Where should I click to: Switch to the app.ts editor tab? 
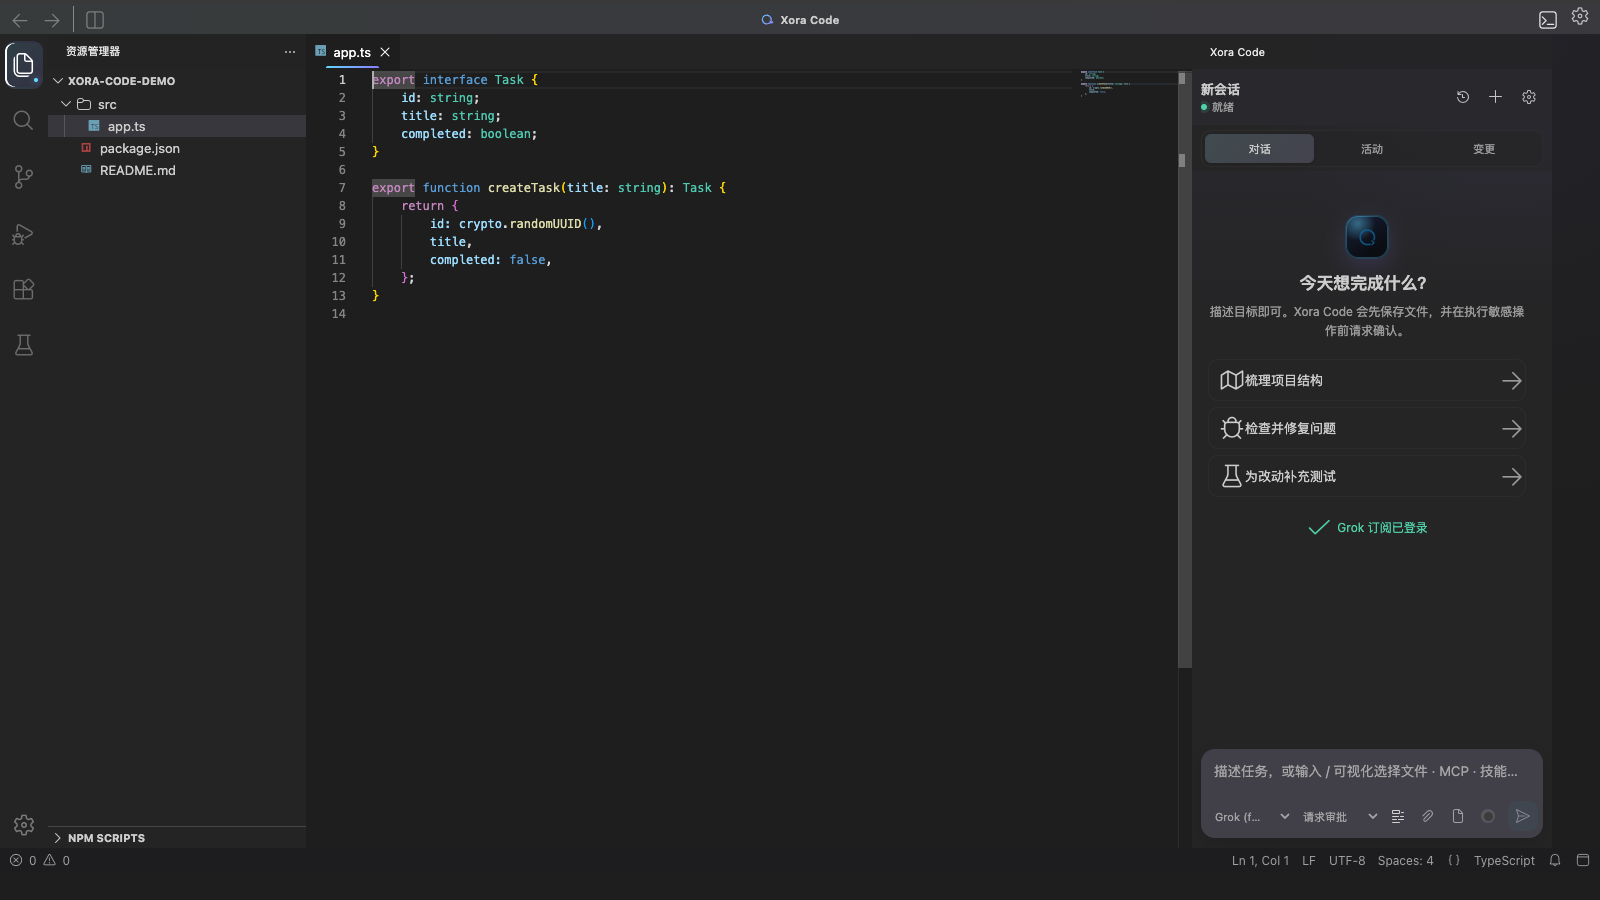coord(351,52)
